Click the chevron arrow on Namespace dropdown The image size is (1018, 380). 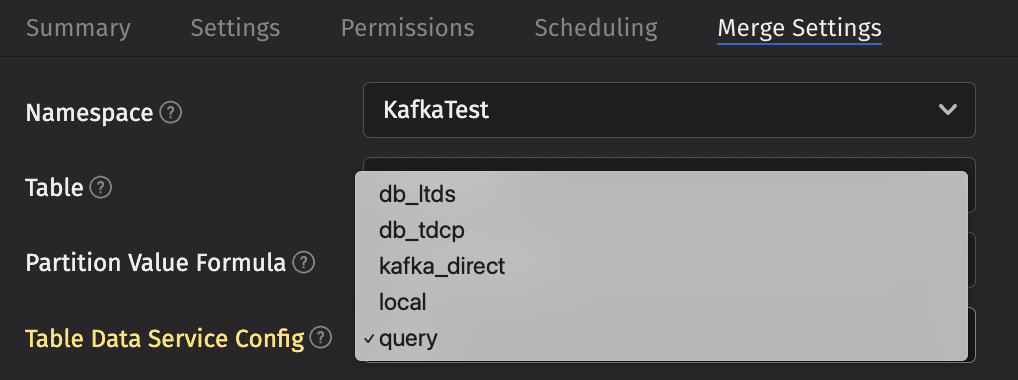(x=947, y=110)
